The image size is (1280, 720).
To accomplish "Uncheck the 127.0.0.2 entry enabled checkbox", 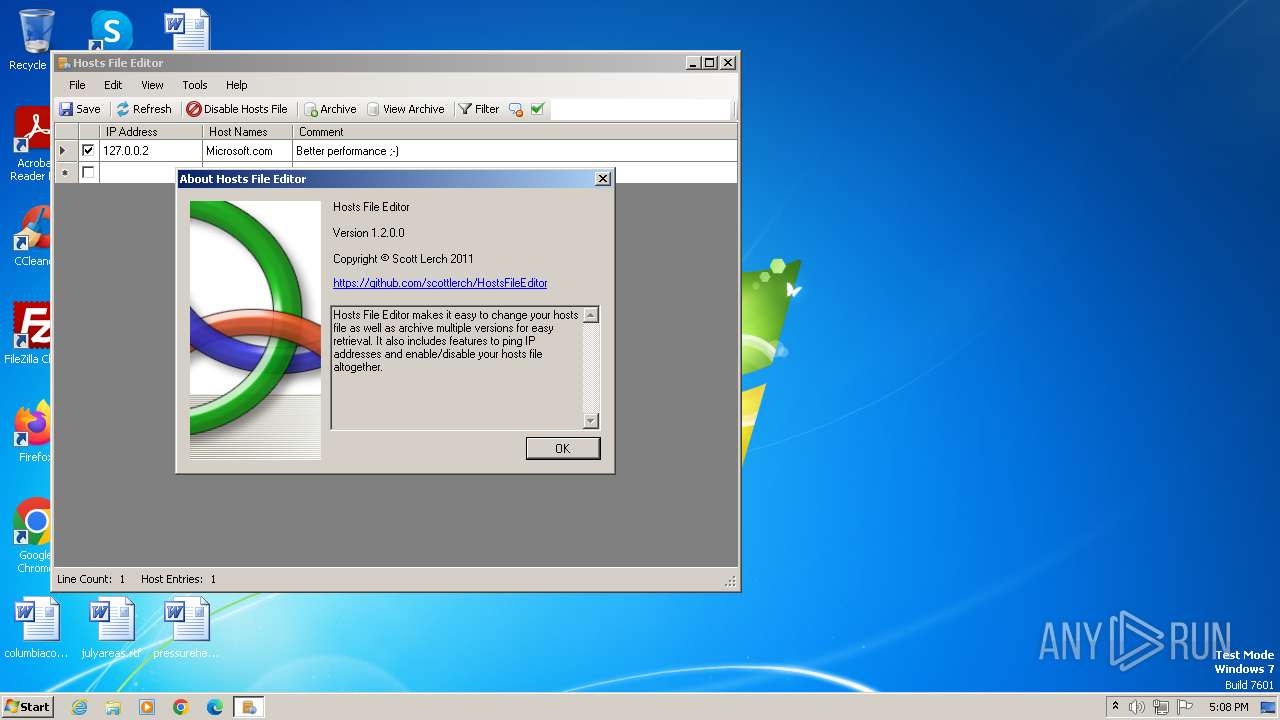I will pos(88,151).
